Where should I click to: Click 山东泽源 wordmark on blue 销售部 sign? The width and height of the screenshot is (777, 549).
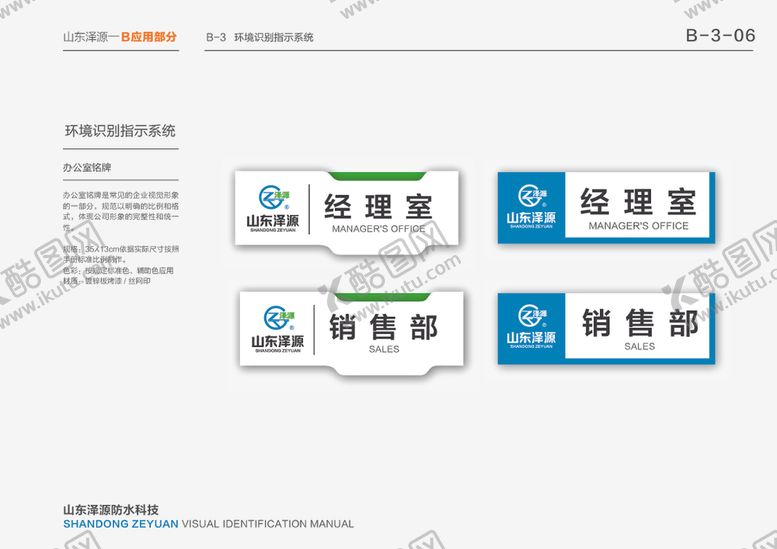(531, 338)
